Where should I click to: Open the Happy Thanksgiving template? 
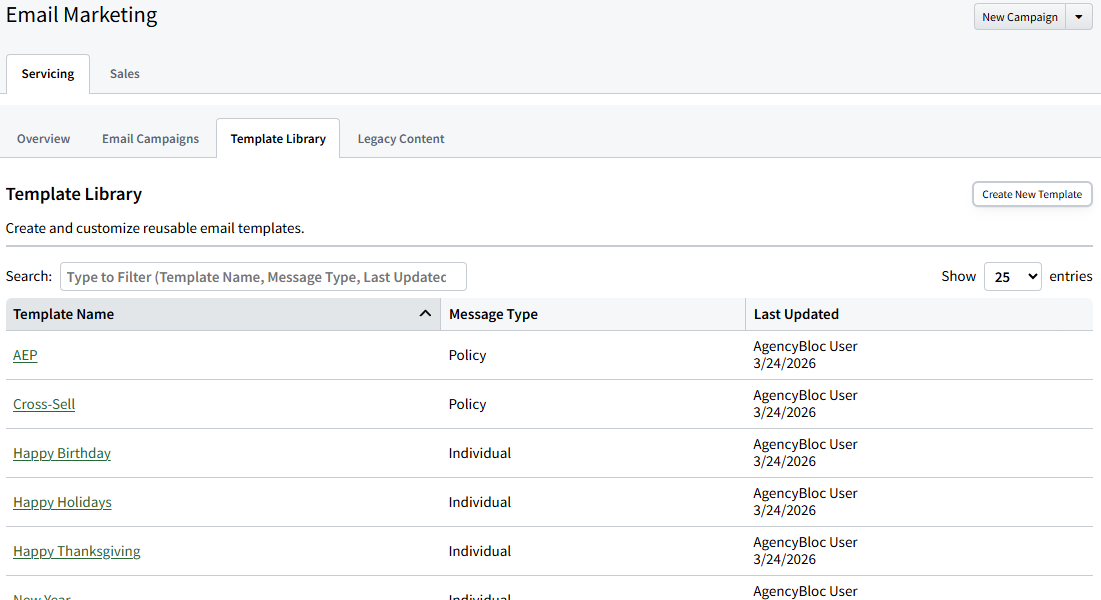pos(76,550)
